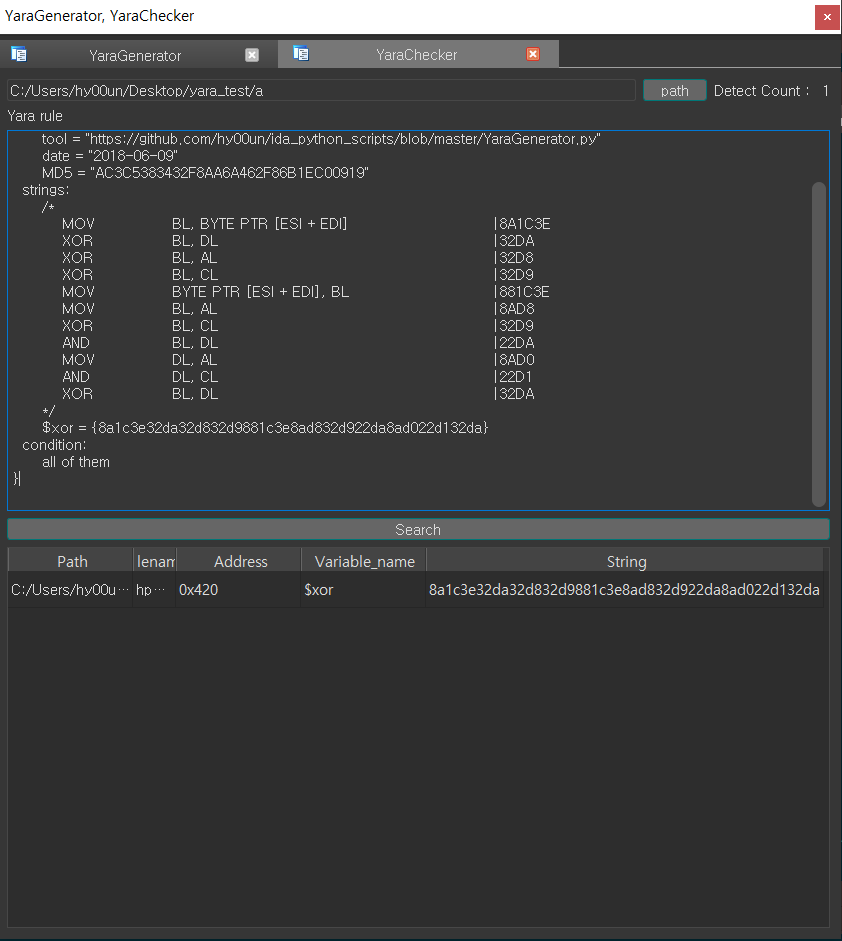Click the hp filename cell in results
The height and width of the screenshot is (941, 842).
pyautogui.click(x=154, y=589)
